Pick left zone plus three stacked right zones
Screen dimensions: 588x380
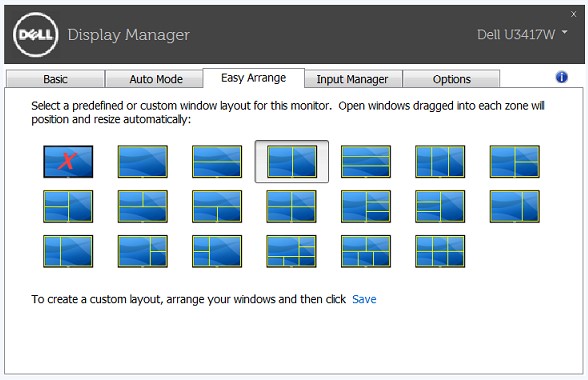coord(366,206)
